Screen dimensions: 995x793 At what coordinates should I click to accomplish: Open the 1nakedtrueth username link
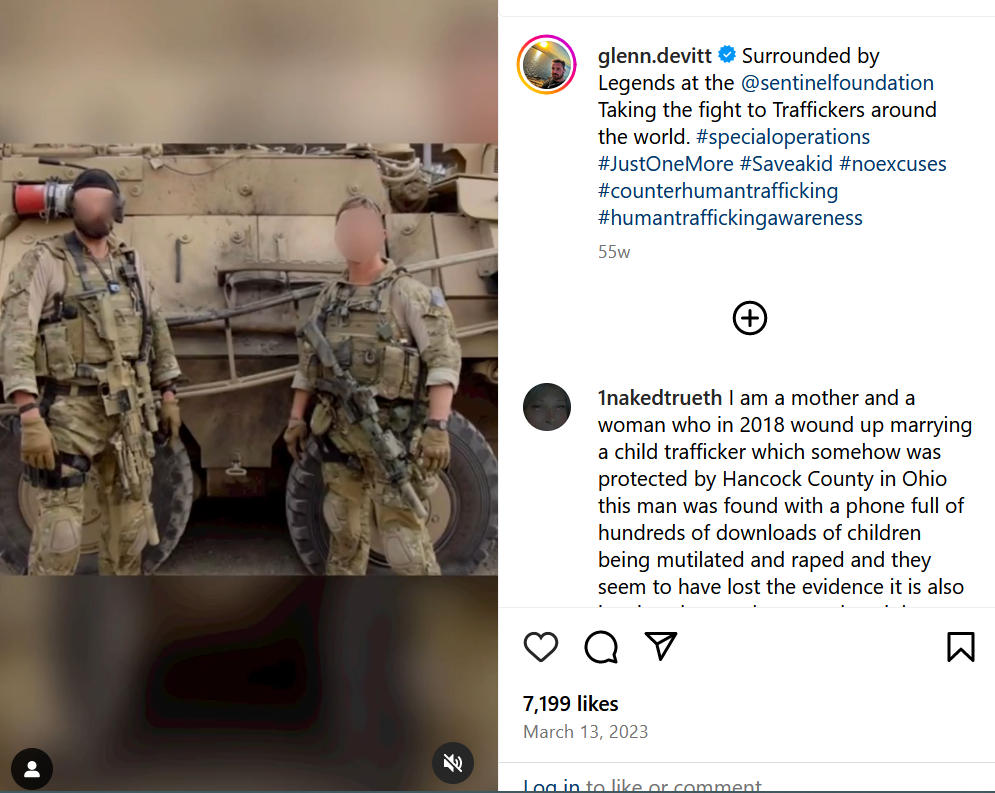coord(659,398)
